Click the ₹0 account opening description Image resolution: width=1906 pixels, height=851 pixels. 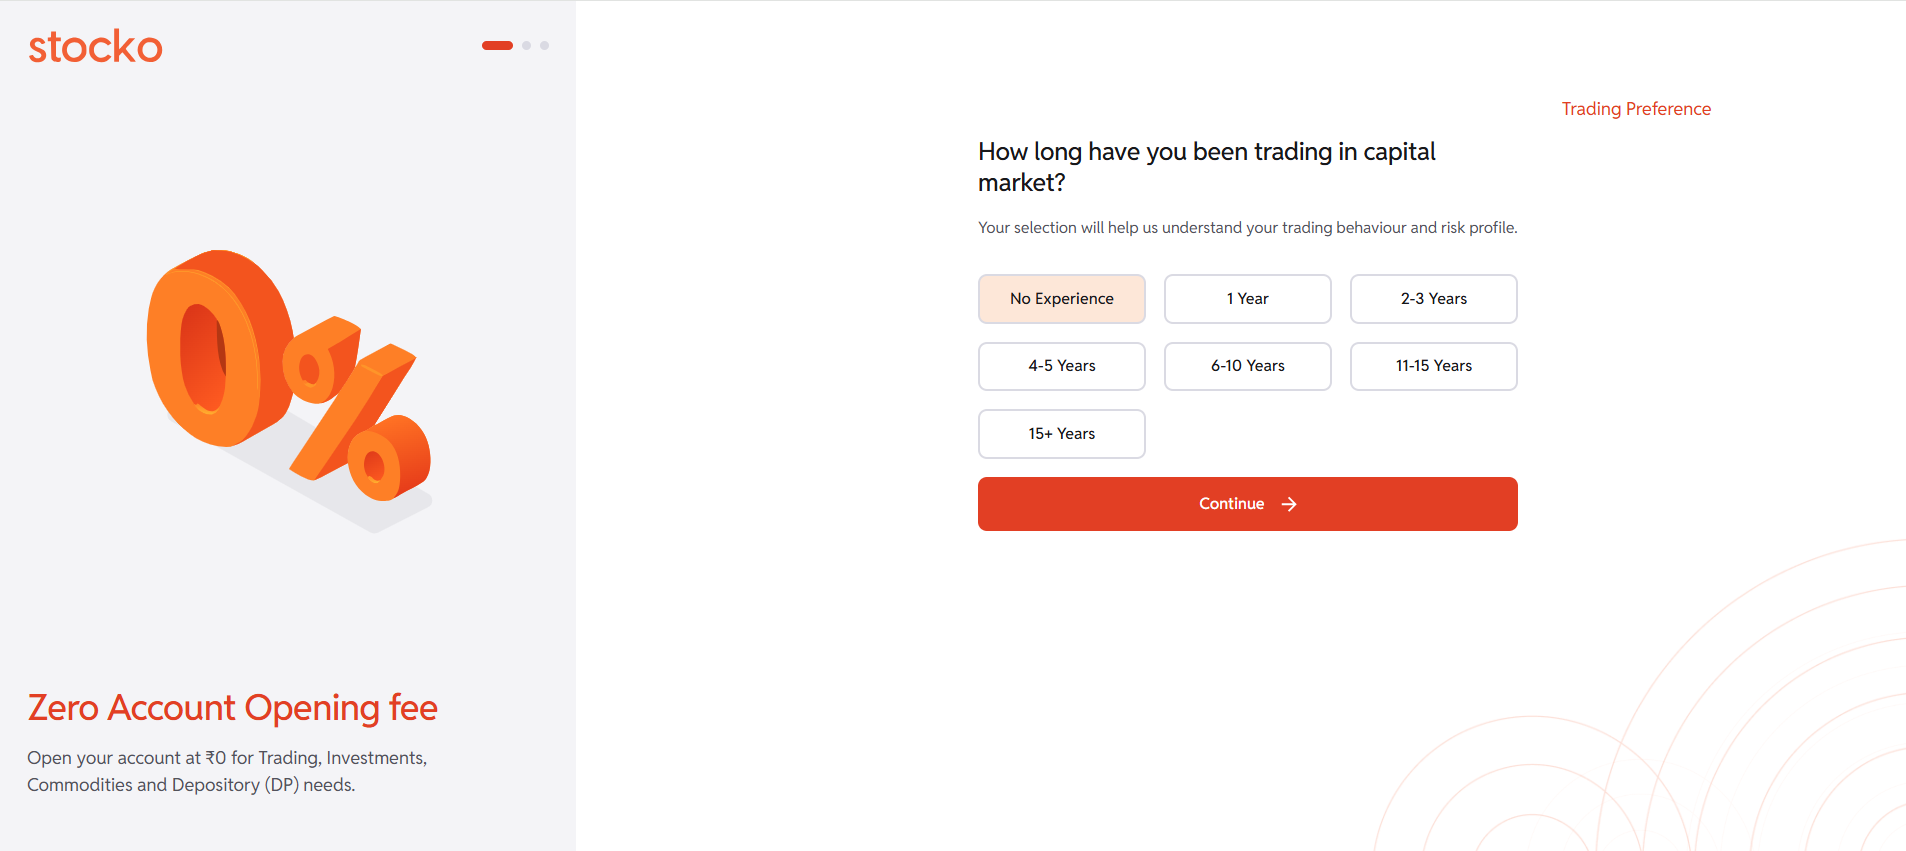click(x=227, y=771)
